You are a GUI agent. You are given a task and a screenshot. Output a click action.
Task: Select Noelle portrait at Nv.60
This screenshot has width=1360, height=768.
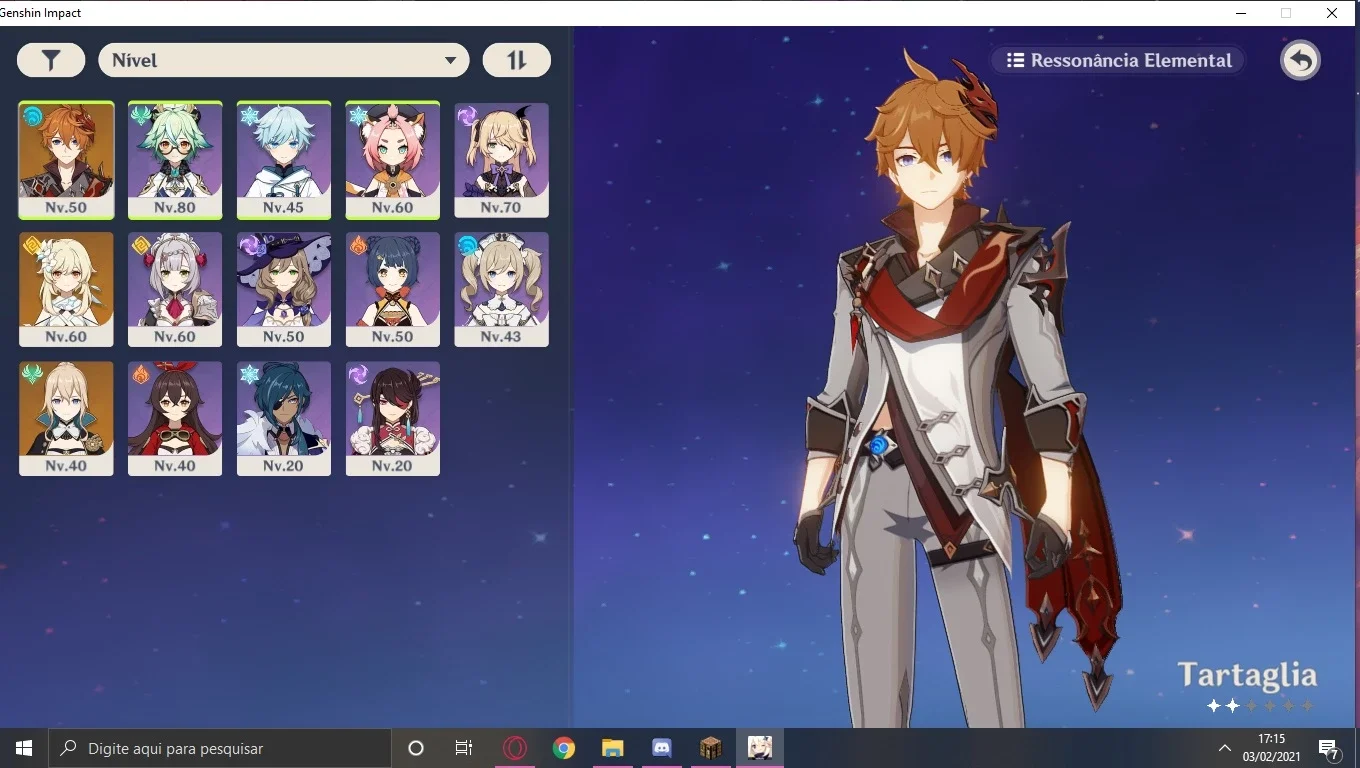(175, 289)
